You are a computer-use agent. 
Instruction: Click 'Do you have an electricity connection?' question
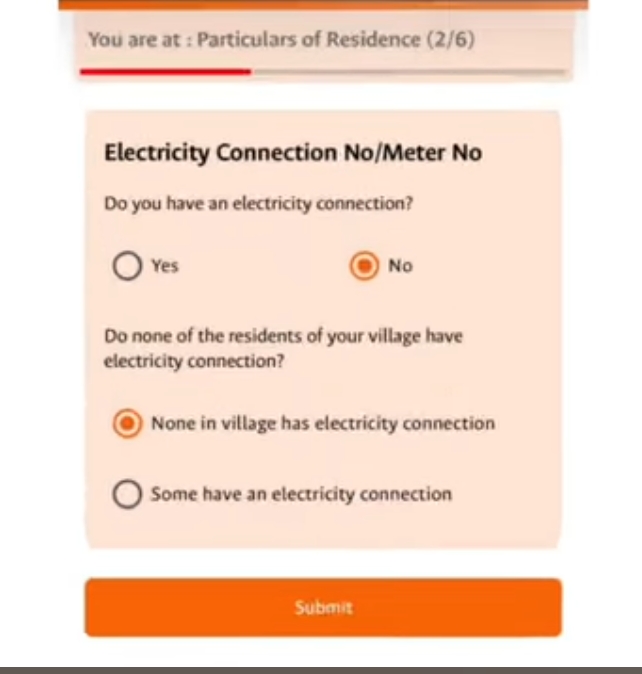point(259,204)
